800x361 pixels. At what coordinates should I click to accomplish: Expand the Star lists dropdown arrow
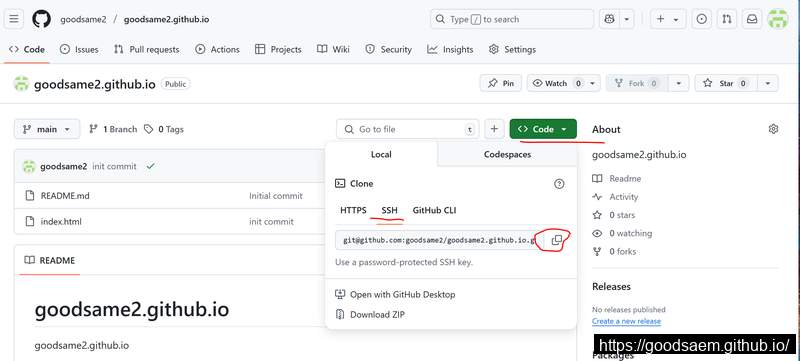click(768, 83)
